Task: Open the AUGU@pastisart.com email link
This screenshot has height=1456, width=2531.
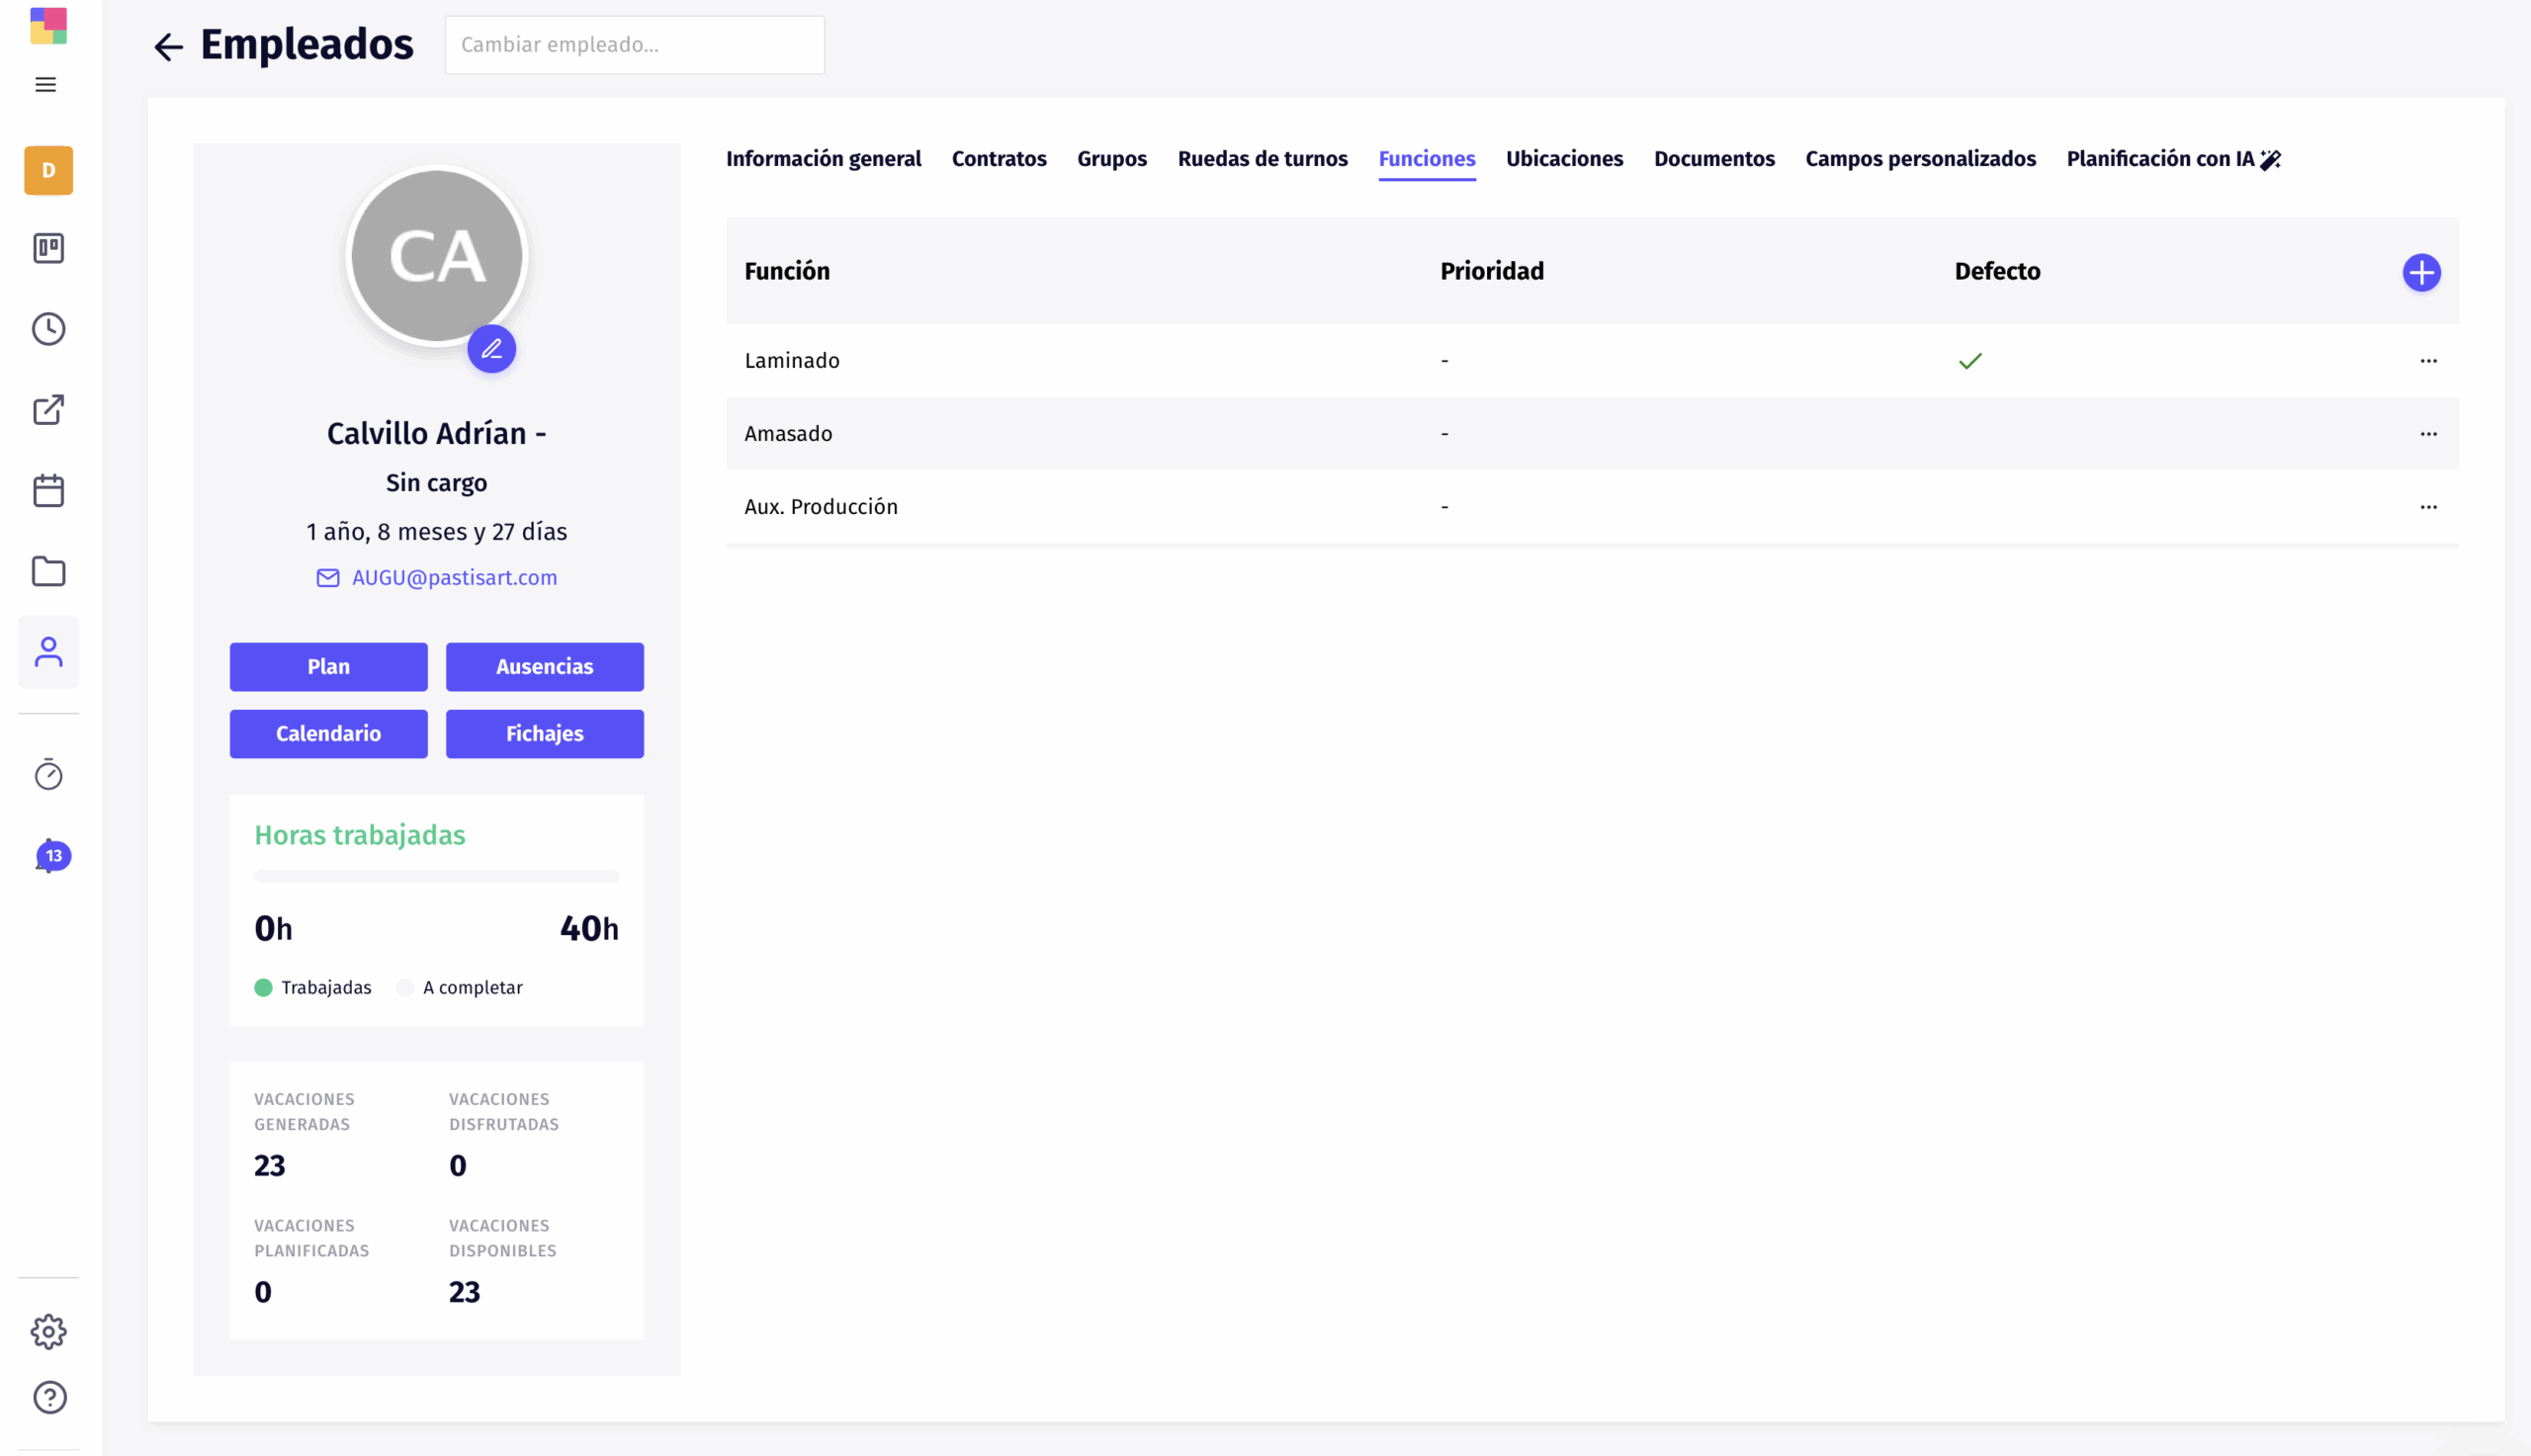Action: click(454, 578)
